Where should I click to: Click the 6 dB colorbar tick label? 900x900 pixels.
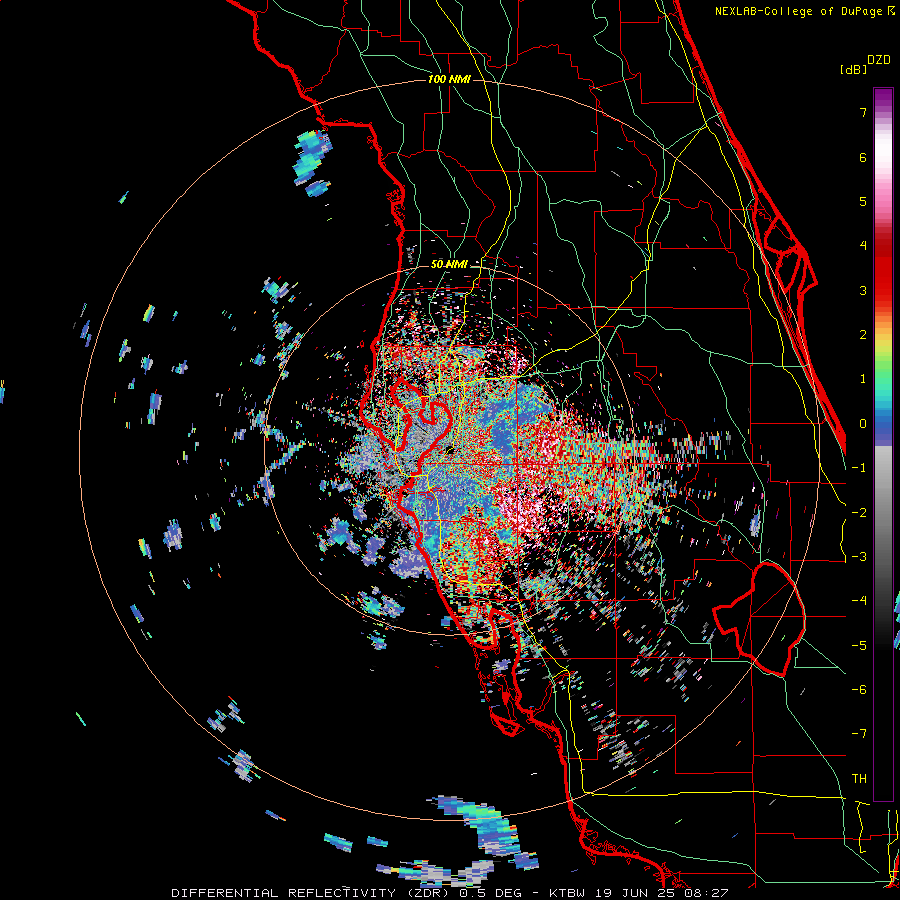click(863, 157)
